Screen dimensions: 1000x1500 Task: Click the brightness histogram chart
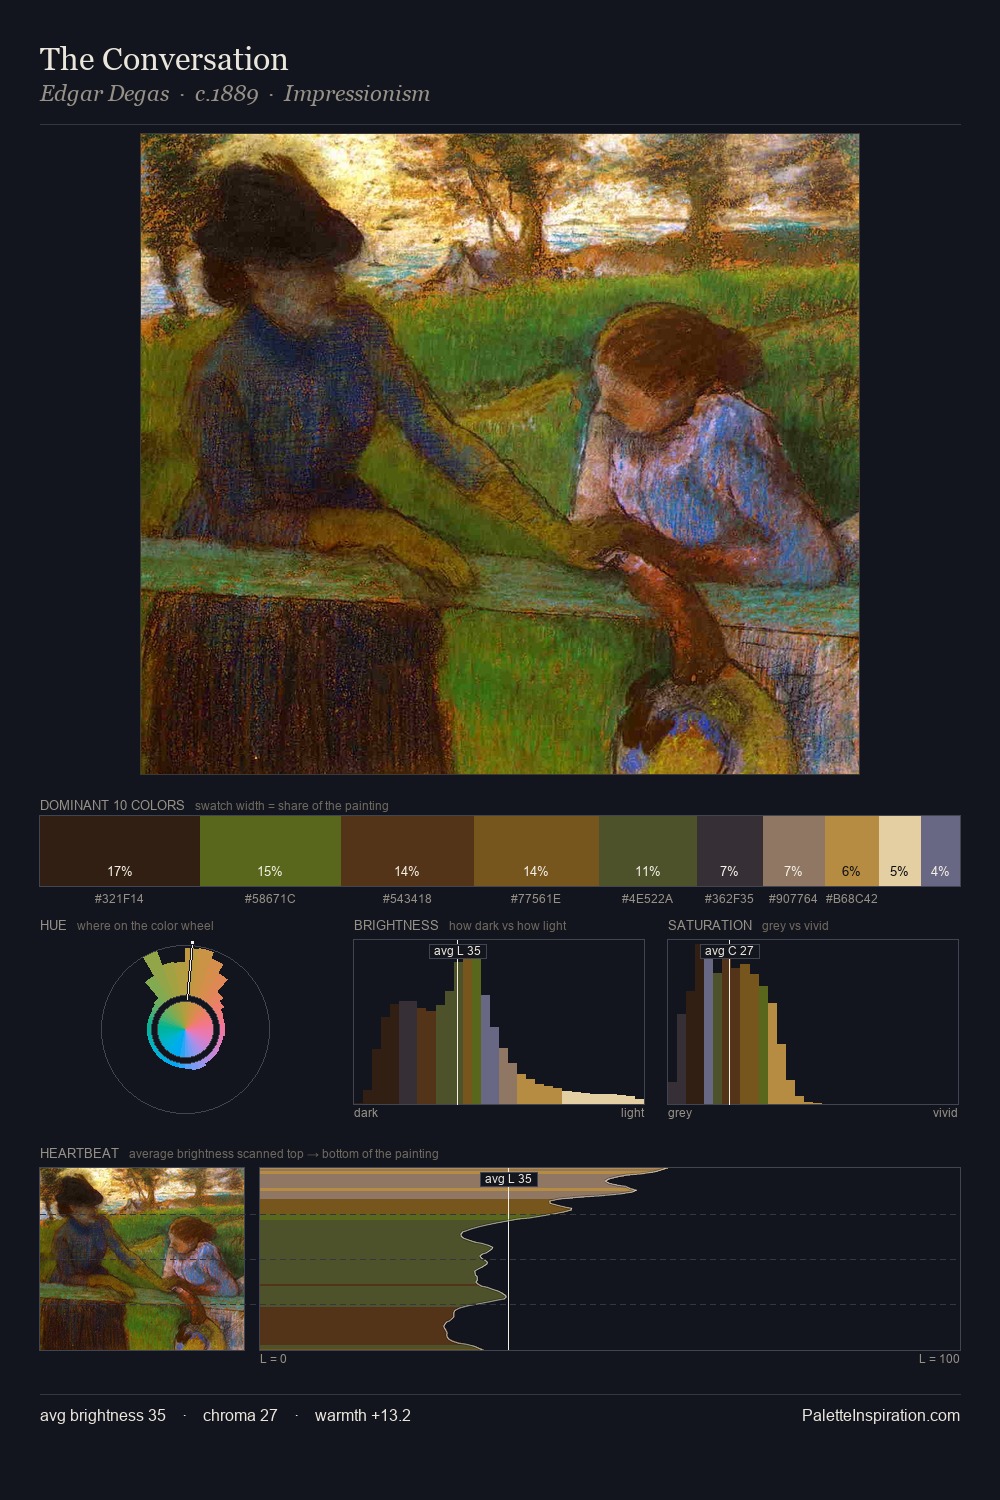(499, 1022)
